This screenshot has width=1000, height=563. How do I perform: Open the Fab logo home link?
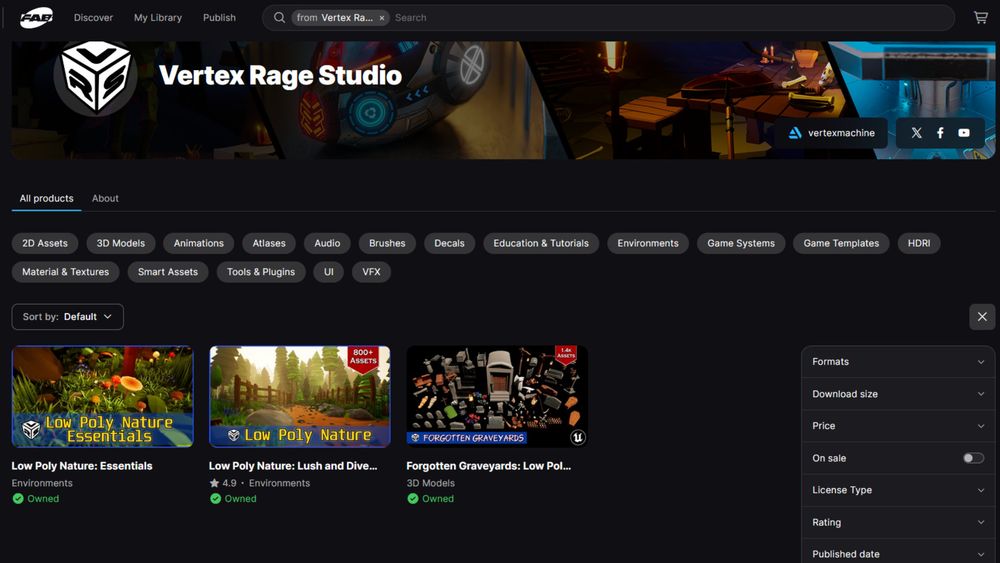click(36, 18)
